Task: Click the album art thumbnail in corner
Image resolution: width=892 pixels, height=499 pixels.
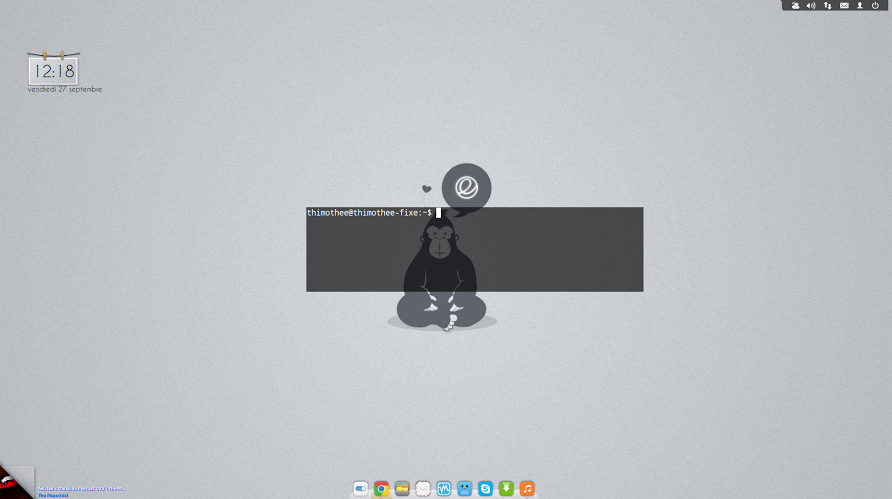Action: [16, 482]
